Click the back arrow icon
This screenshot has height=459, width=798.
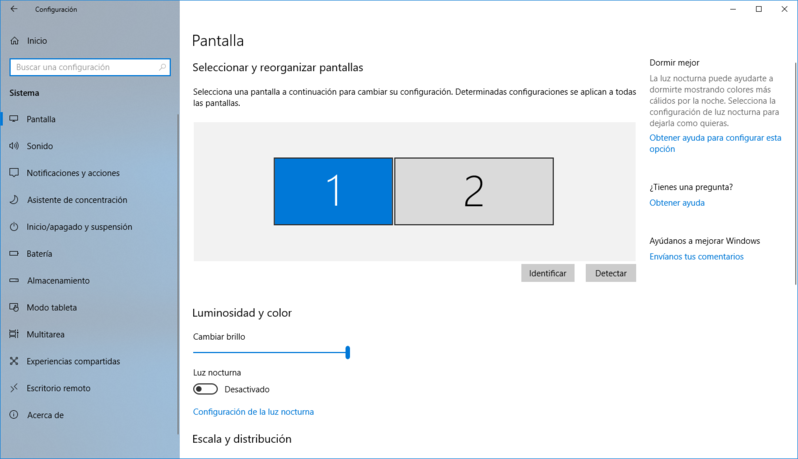[14, 9]
